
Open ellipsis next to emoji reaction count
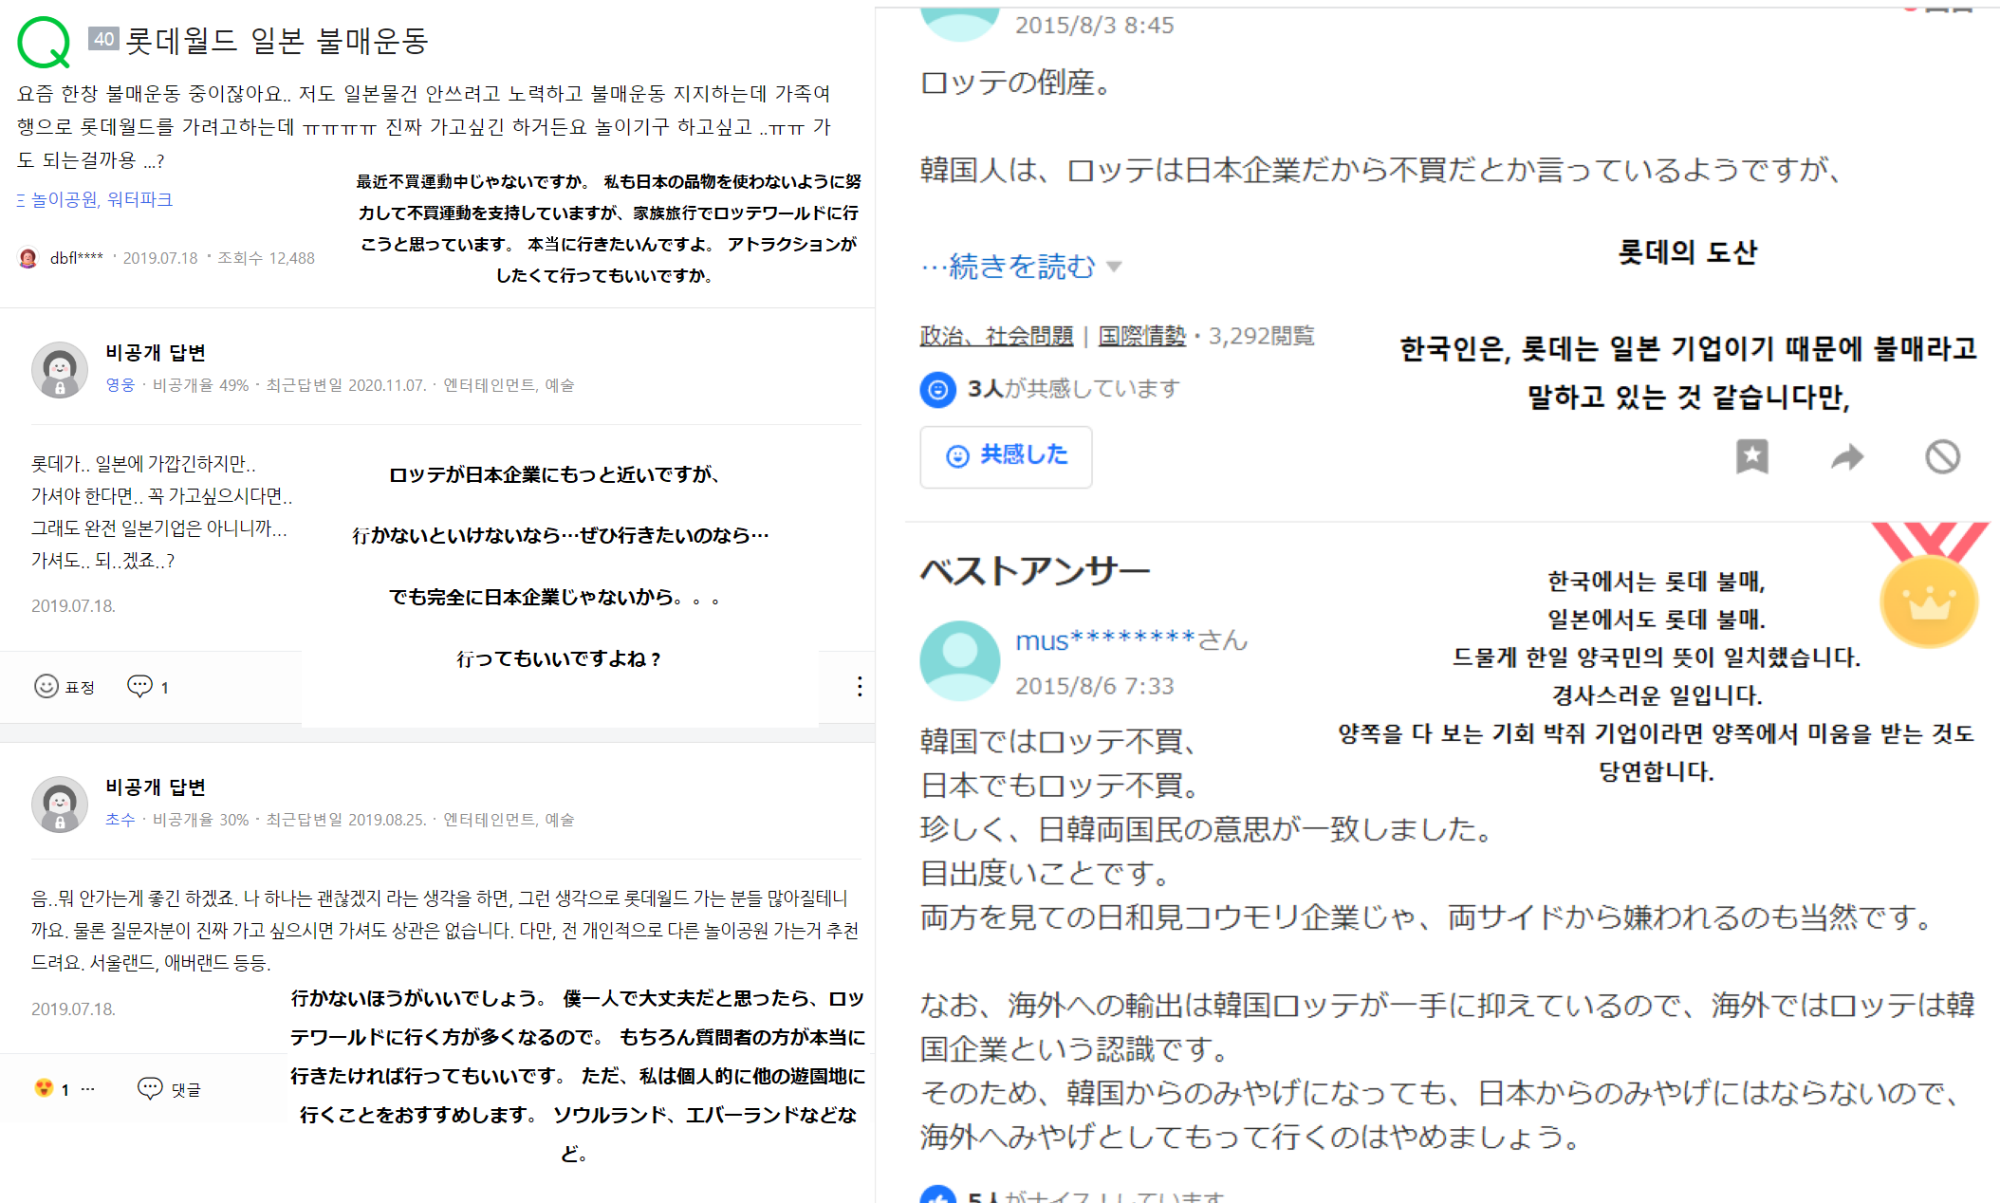[x=88, y=1088]
